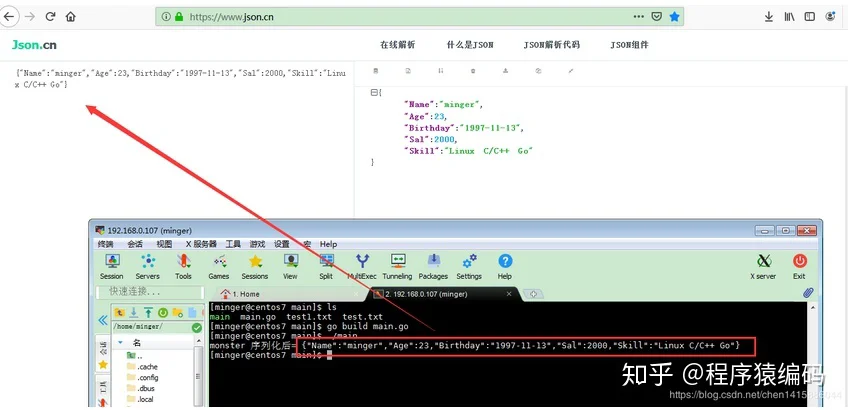
Task: Open the page actions ellipsis menu
Action: pos(639,17)
